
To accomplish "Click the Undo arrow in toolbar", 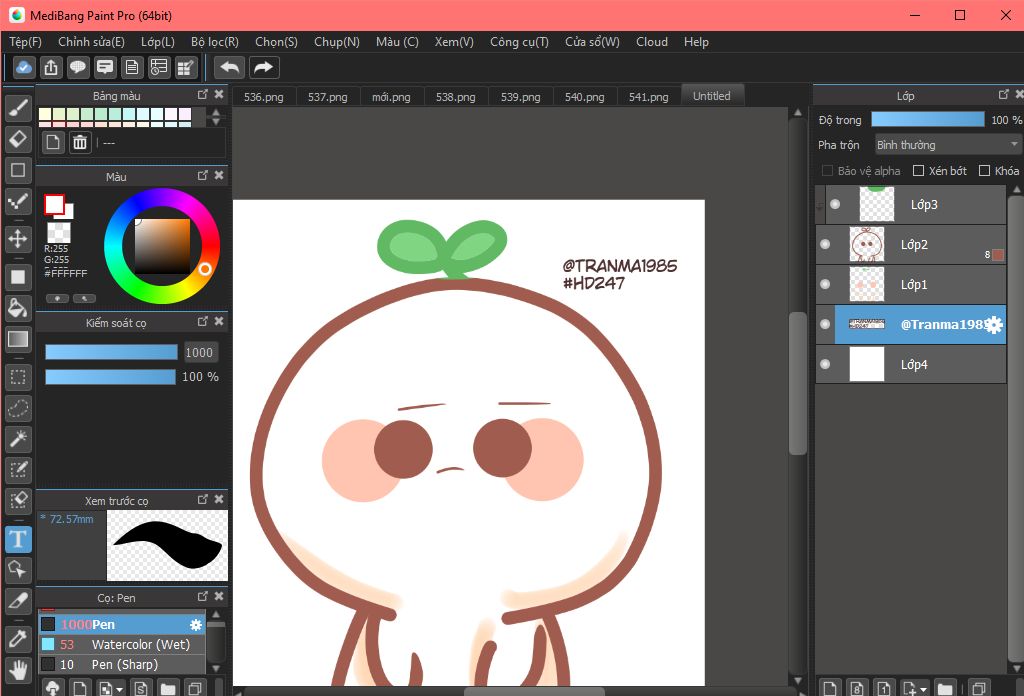I will click(x=229, y=67).
